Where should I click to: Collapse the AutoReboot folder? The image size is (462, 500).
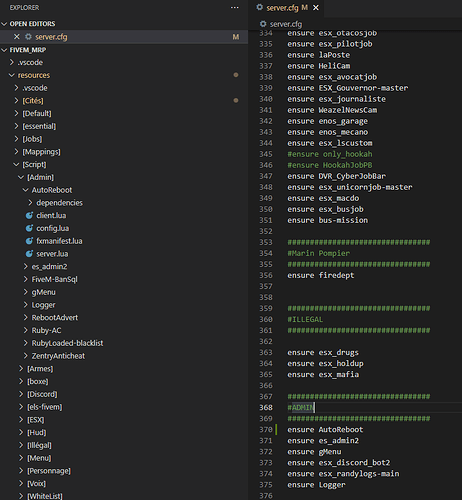pos(26,190)
